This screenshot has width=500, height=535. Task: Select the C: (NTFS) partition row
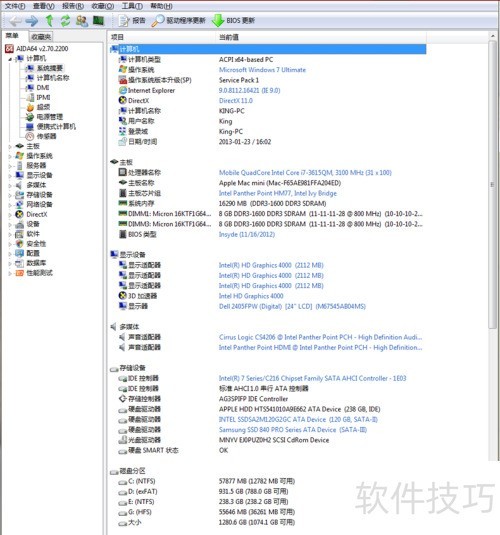pos(268,481)
